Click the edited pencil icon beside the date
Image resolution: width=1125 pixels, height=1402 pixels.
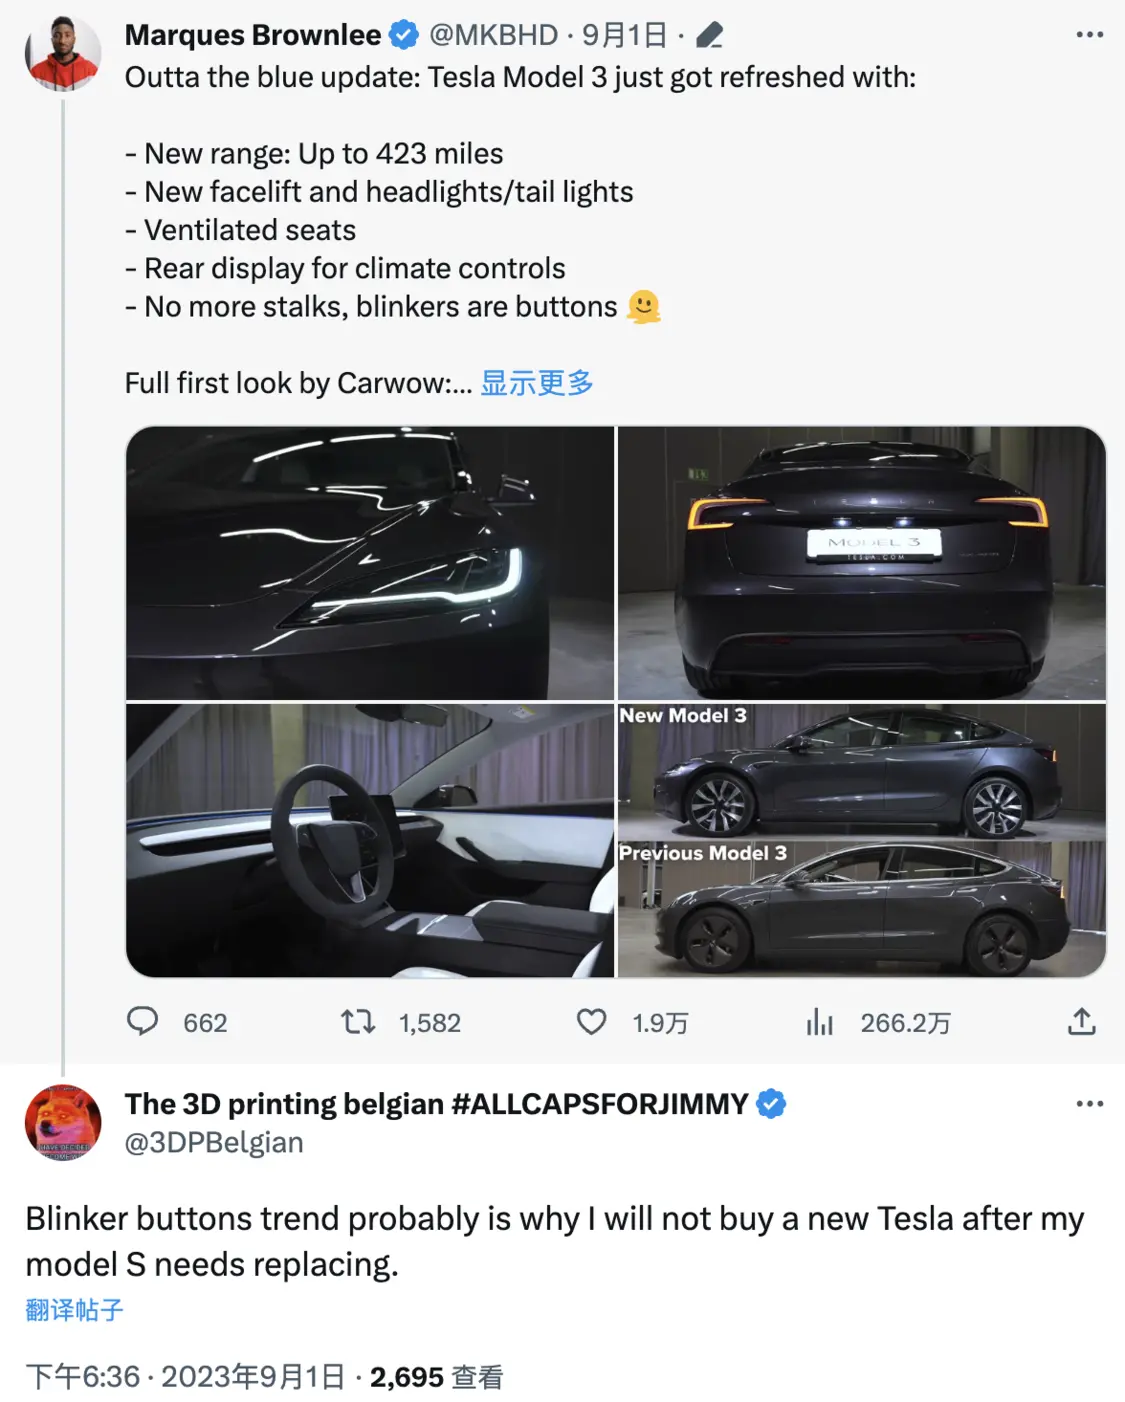709,36
